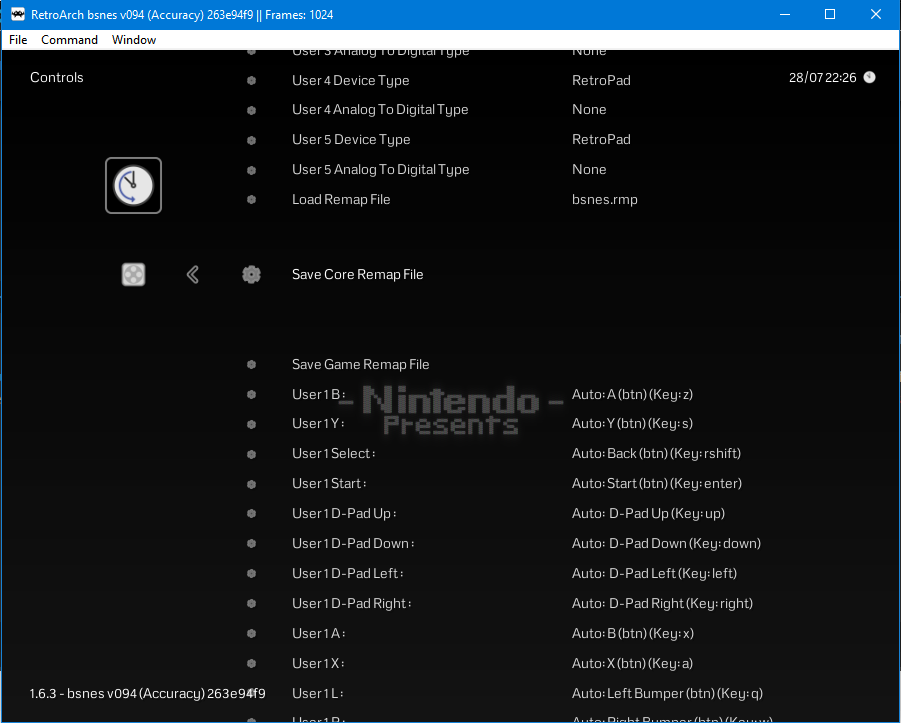901x723 pixels.
Task: Select the User 1 A mapping label
Action: click(318, 633)
